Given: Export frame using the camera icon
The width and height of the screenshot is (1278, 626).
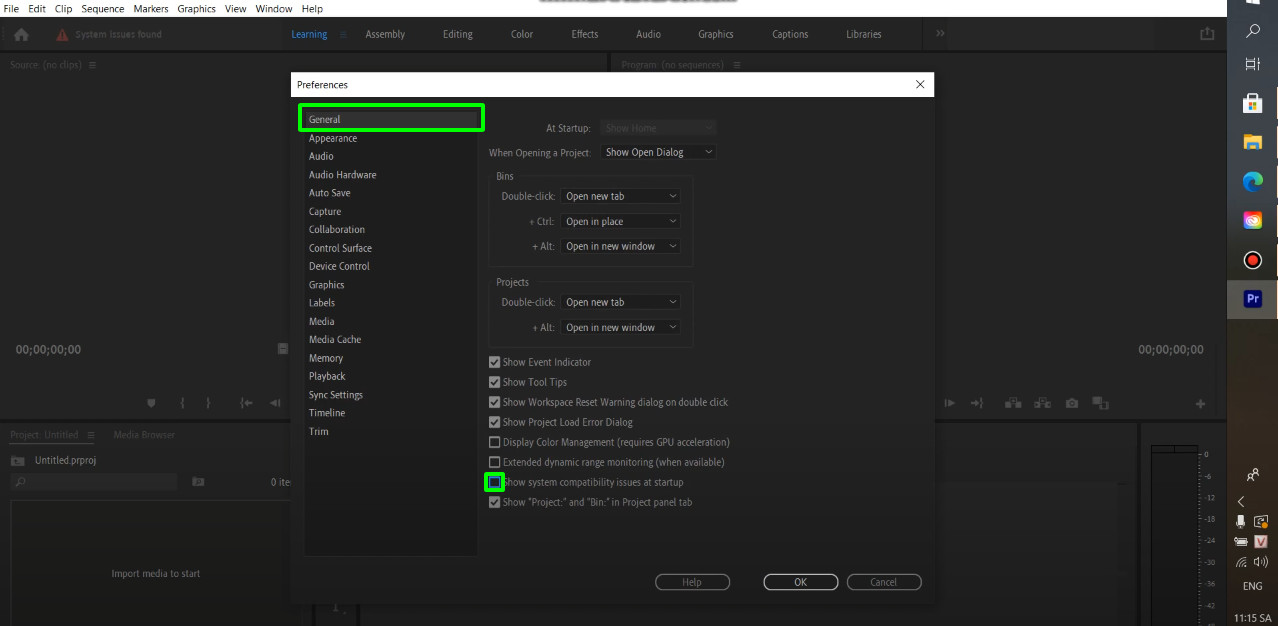Looking at the screenshot, I should point(1072,403).
